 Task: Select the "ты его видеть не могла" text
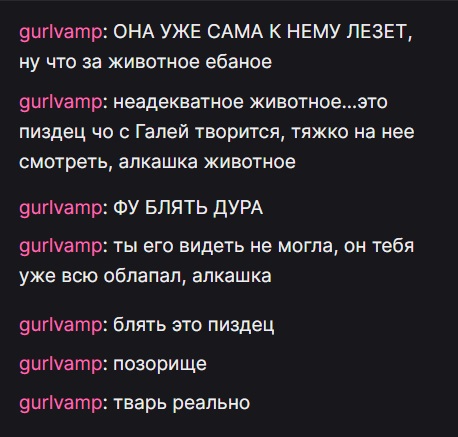point(223,246)
